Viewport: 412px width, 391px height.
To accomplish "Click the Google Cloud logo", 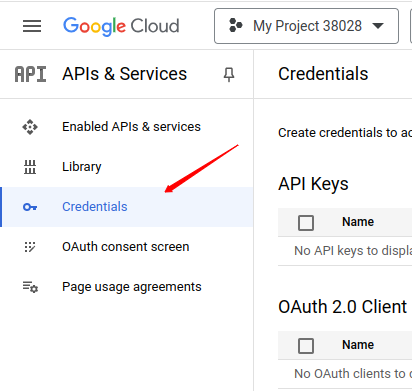I will pyautogui.click(x=121, y=26).
